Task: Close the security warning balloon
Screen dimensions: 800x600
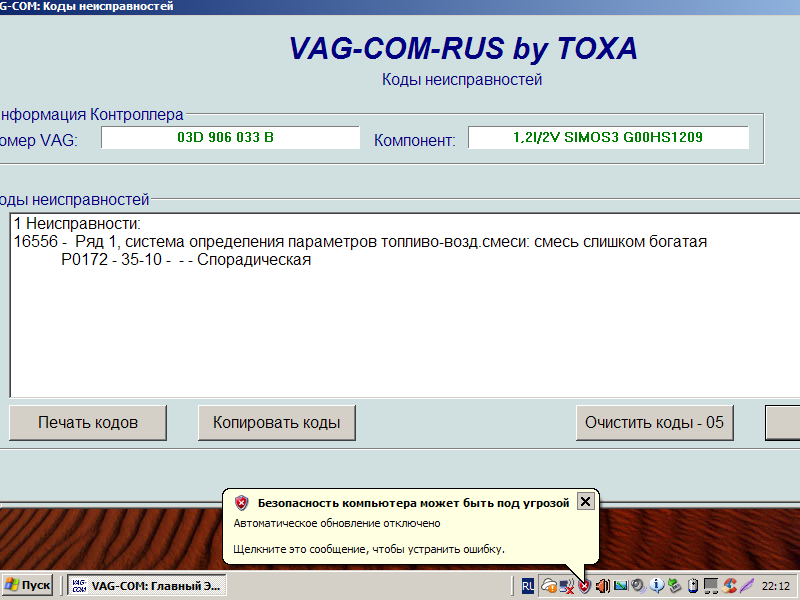Action: click(x=585, y=502)
